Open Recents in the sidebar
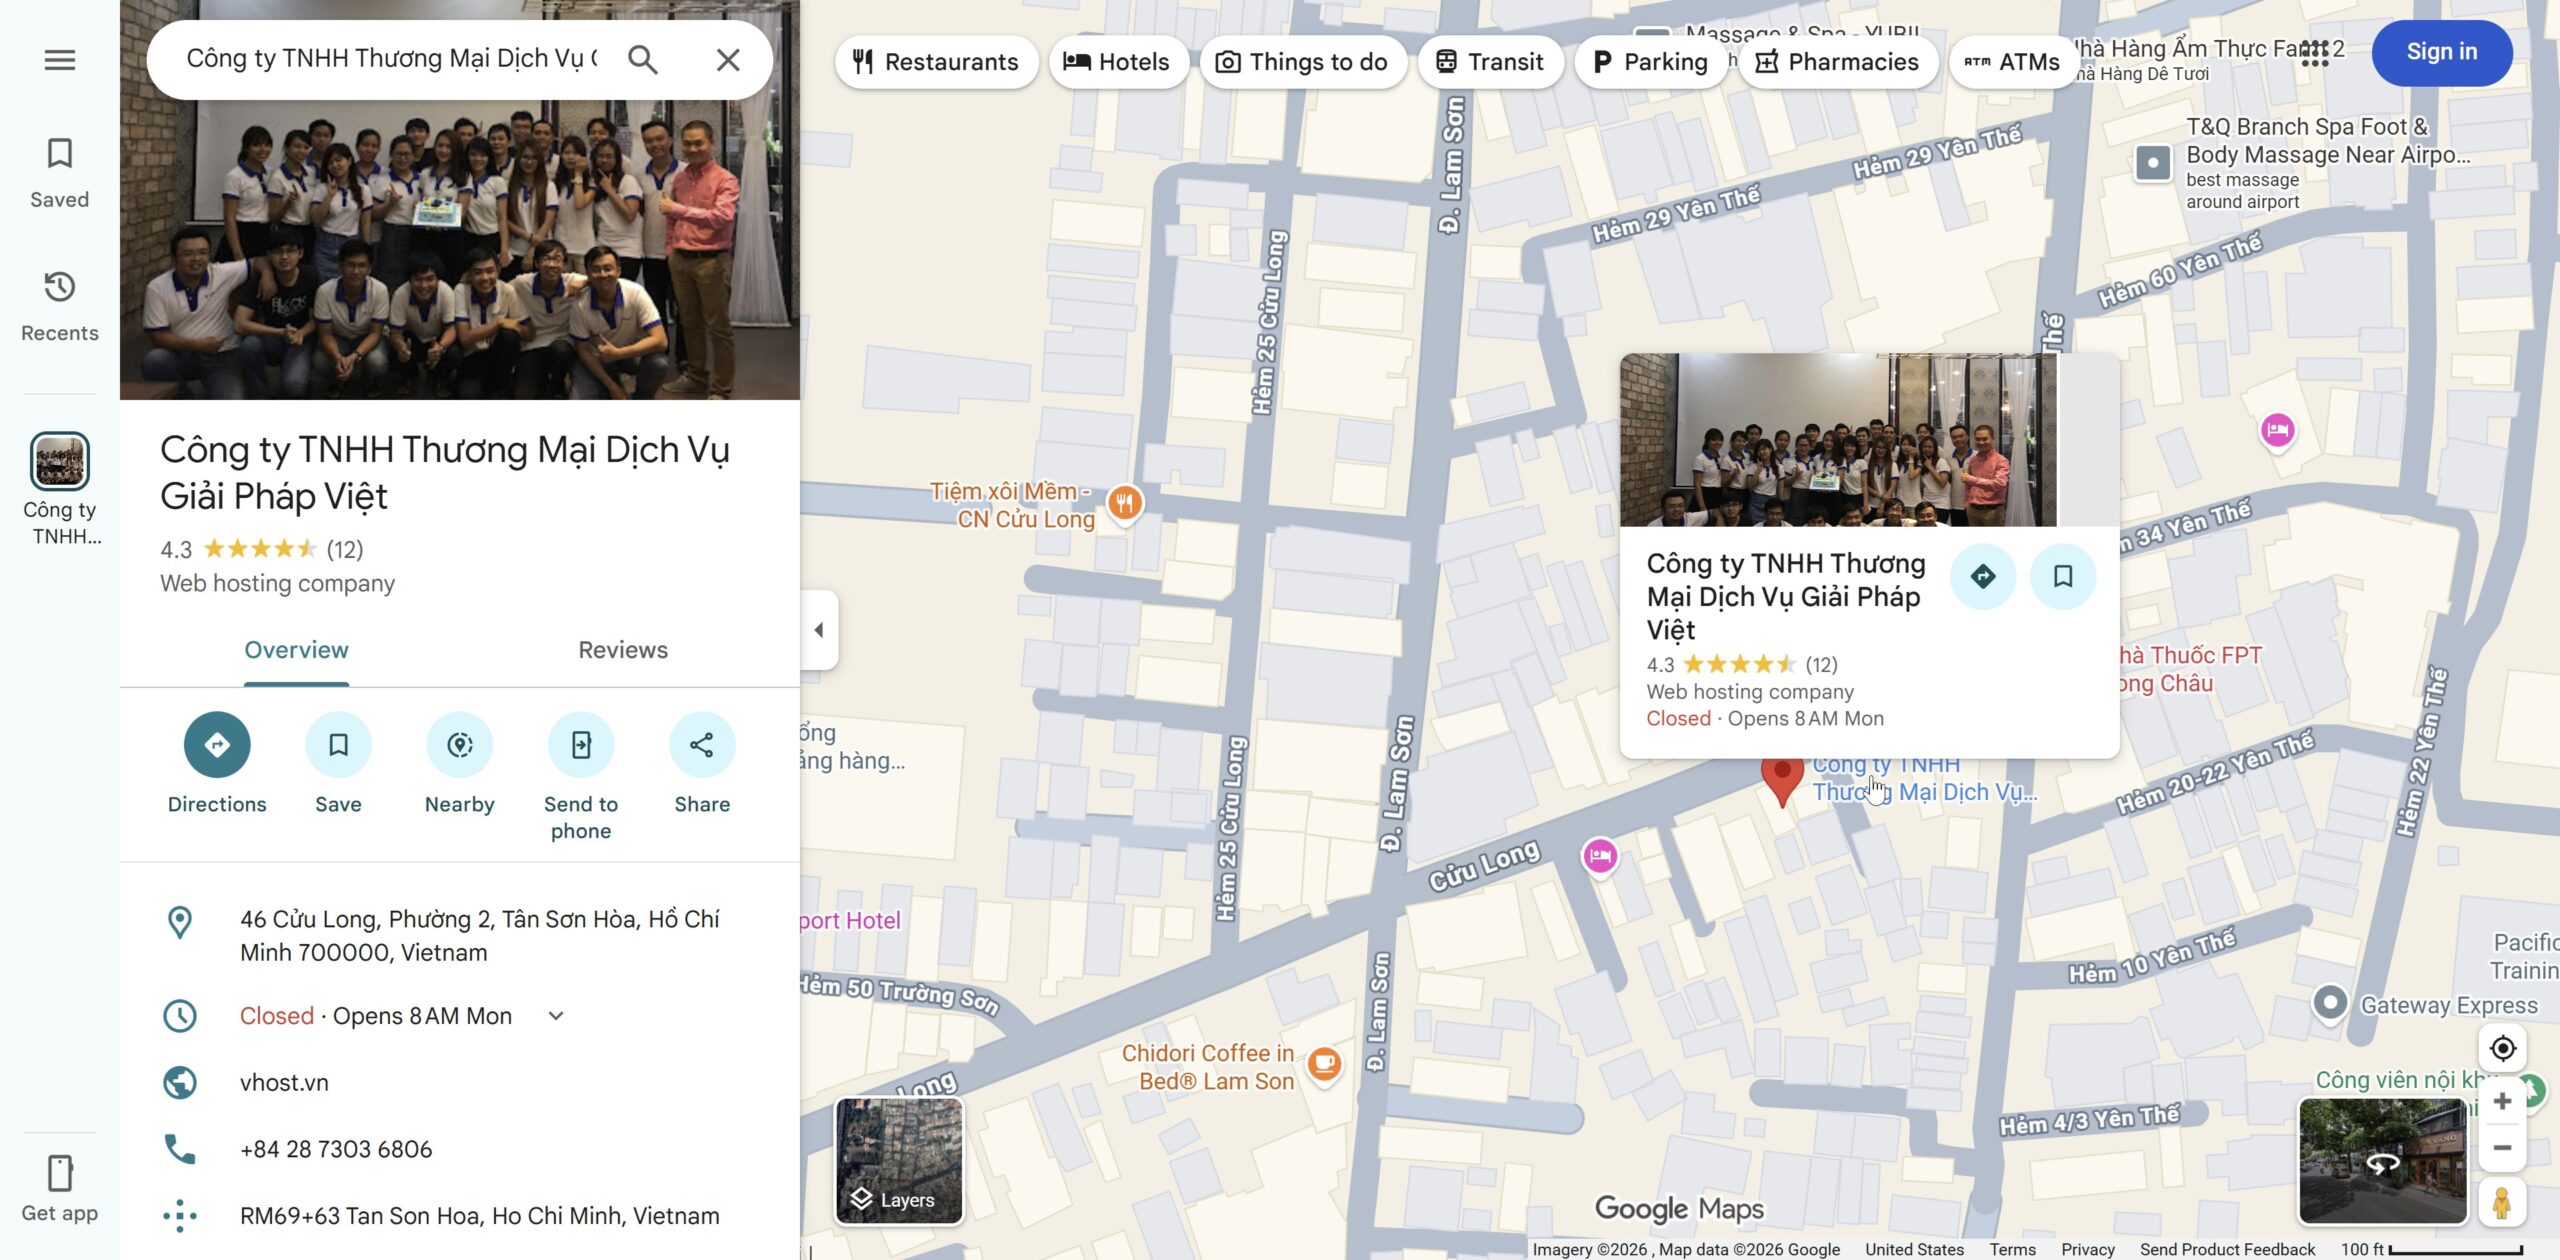The height and width of the screenshot is (1260, 2560). click(x=60, y=306)
